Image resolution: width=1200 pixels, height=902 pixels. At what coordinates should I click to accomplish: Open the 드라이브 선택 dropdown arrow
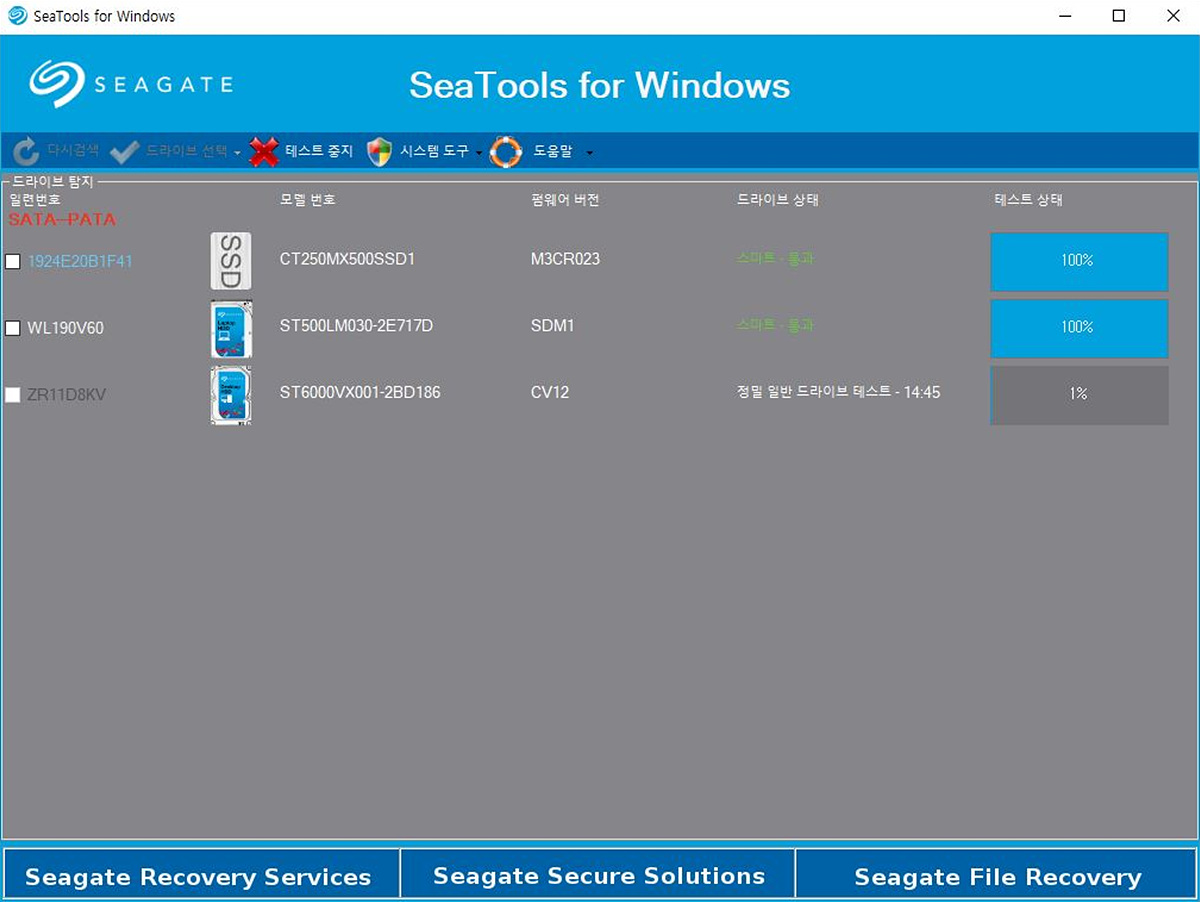pos(237,153)
